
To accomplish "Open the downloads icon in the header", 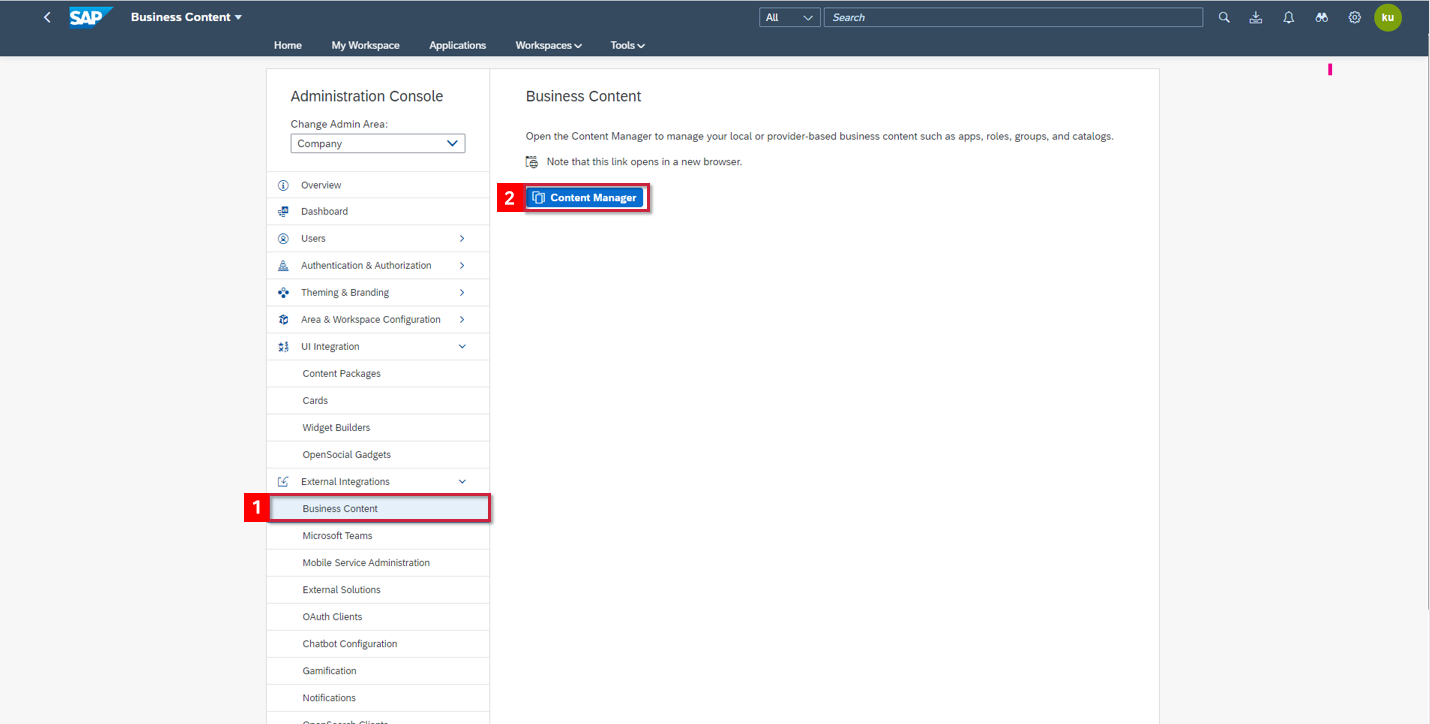I will pyautogui.click(x=1256, y=17).
